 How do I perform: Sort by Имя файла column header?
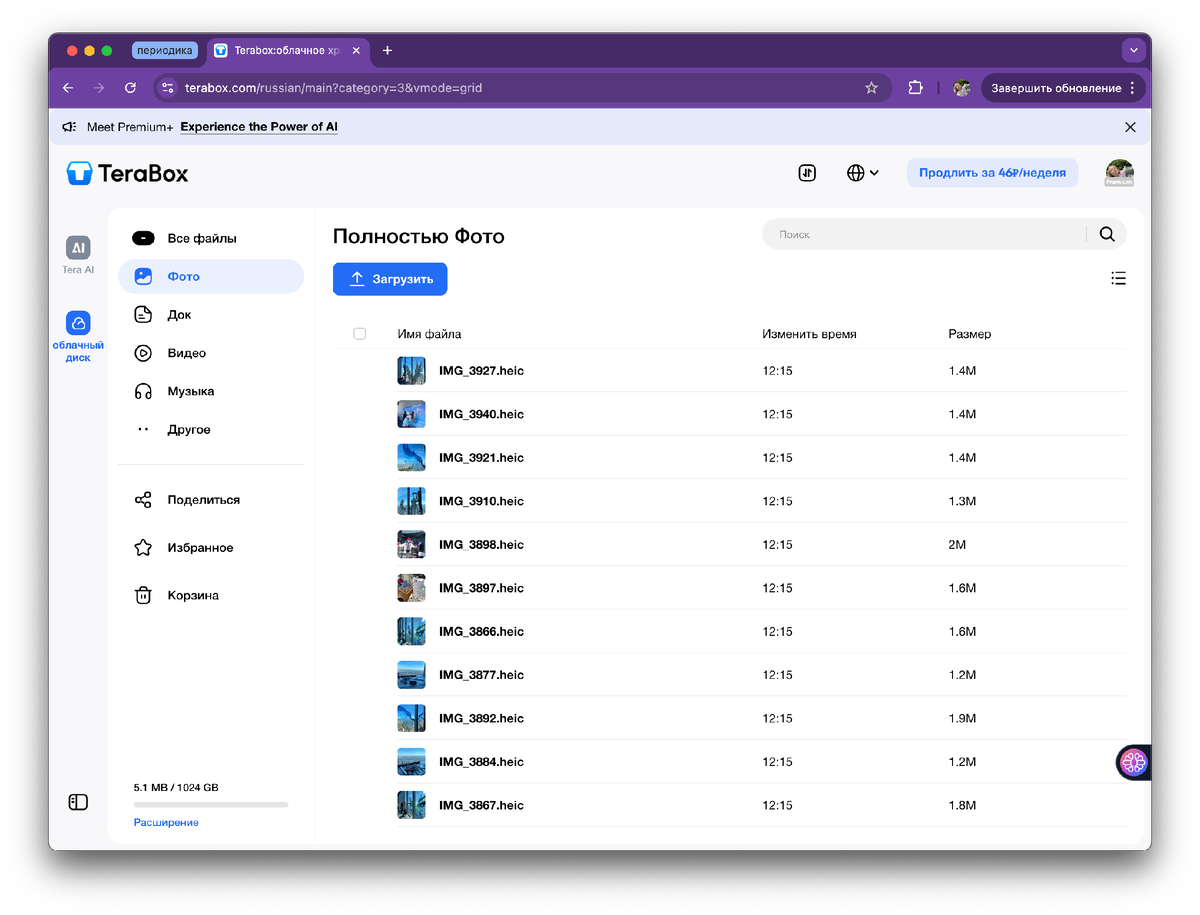coord(429,334)
